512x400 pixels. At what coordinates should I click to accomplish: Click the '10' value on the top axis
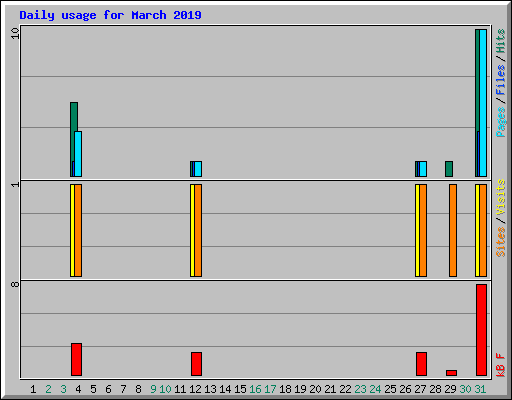pyautogui.click(x=15, y=33)
